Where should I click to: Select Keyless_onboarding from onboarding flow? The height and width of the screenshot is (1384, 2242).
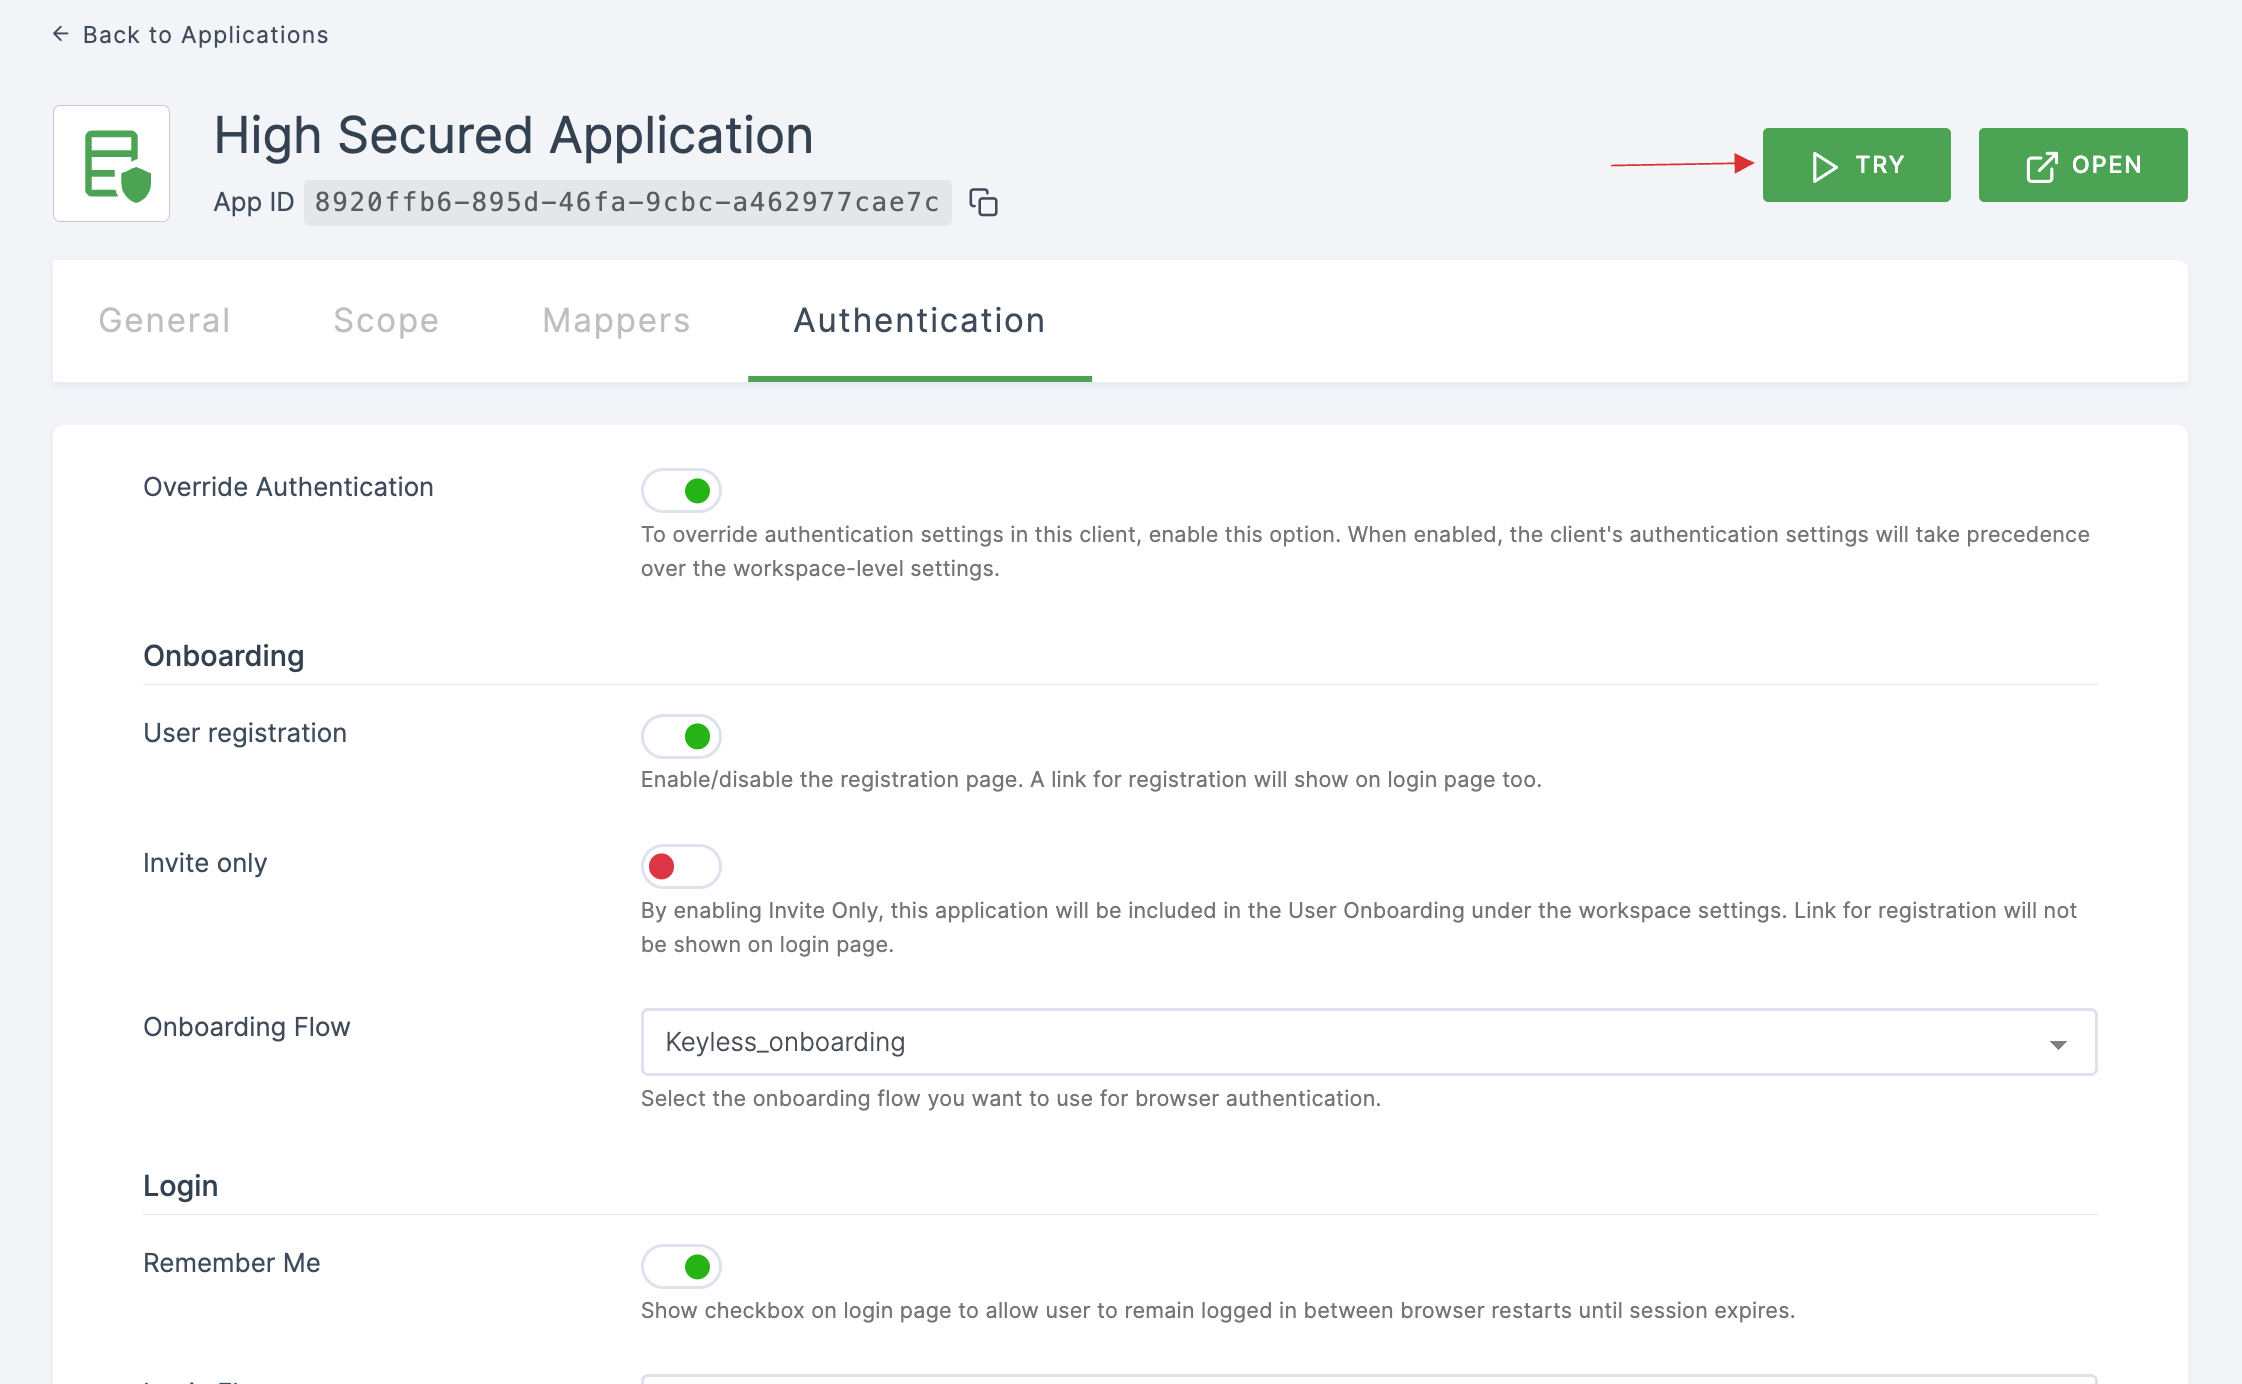[1368, 1043]
